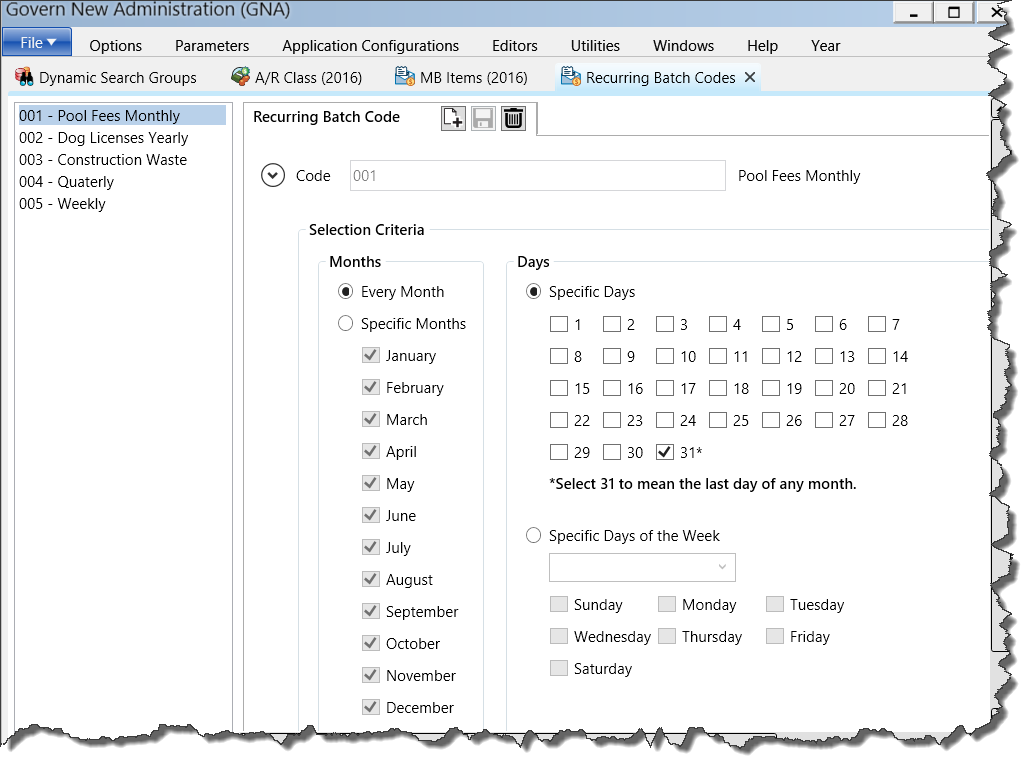Image resolution: width=1034 pixels, height=770 pixels.
Task: Open the Utilities menu
Action: pos(595,45)
